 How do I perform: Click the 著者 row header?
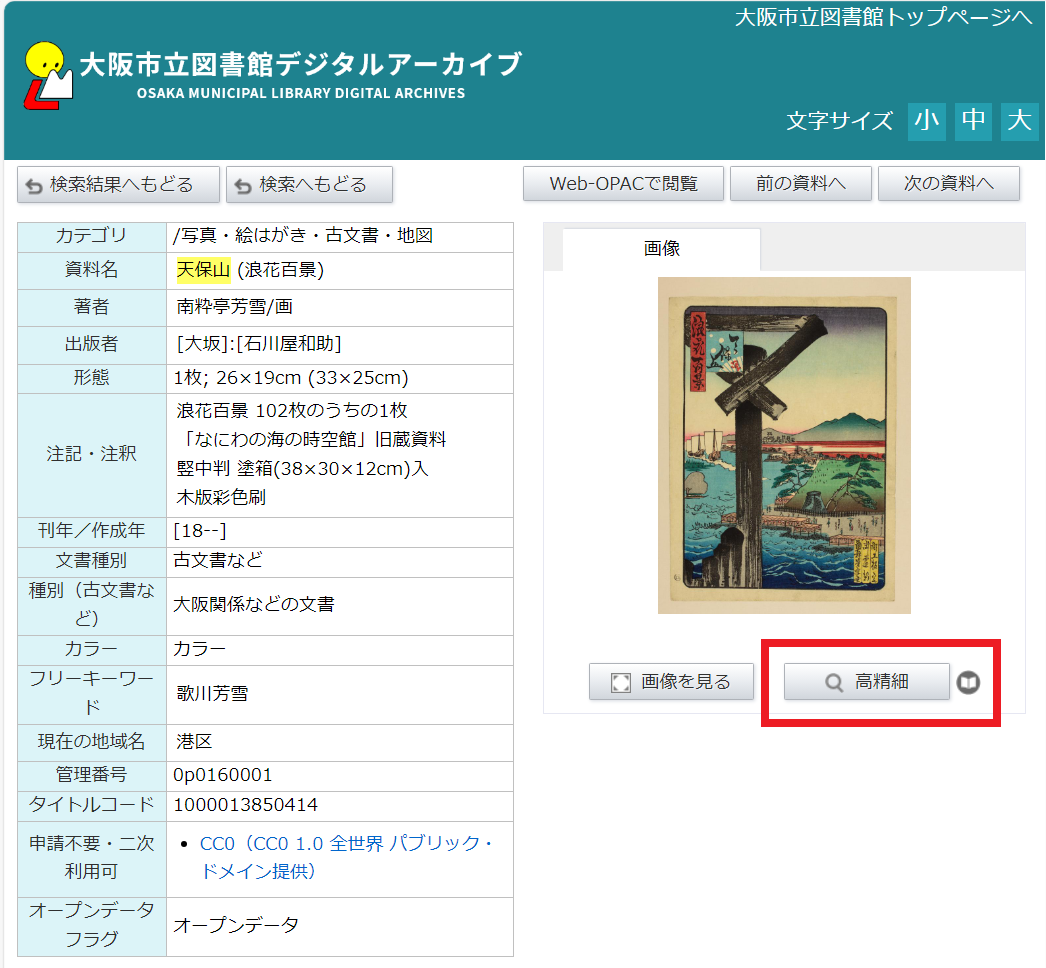(91, 307)
